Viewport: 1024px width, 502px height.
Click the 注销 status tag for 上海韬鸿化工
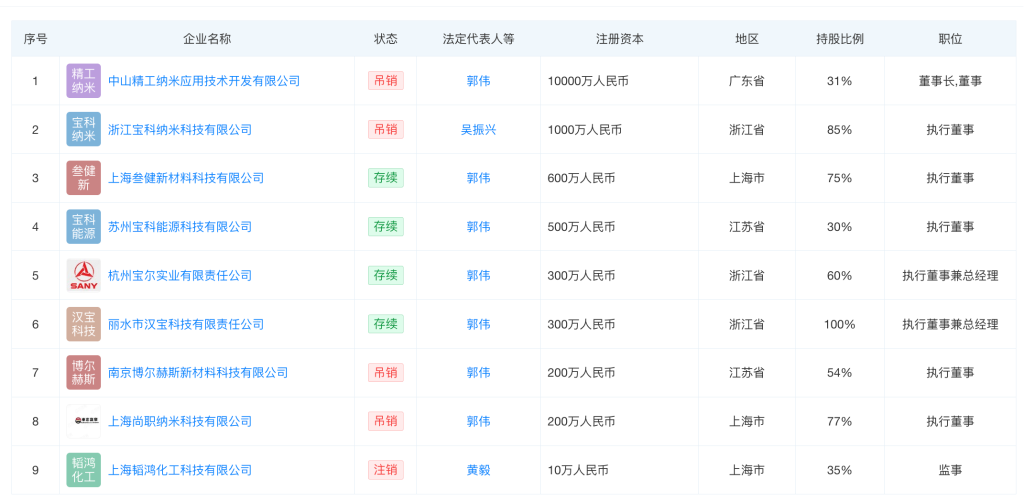[x=385, y=470]
